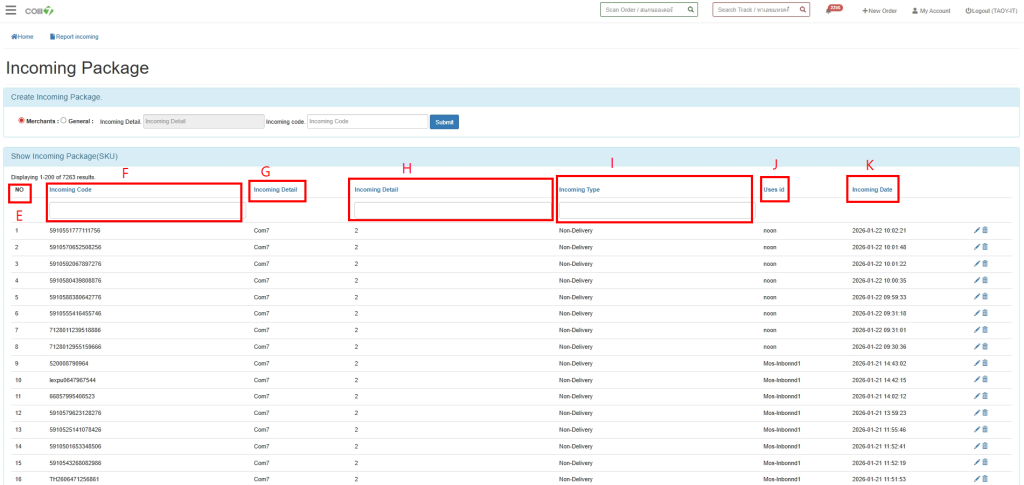This screenshot has width=1024, height=485.
Task: Click the Incoming Code input field
Action: pyautogui.click(x=367, y=122)
